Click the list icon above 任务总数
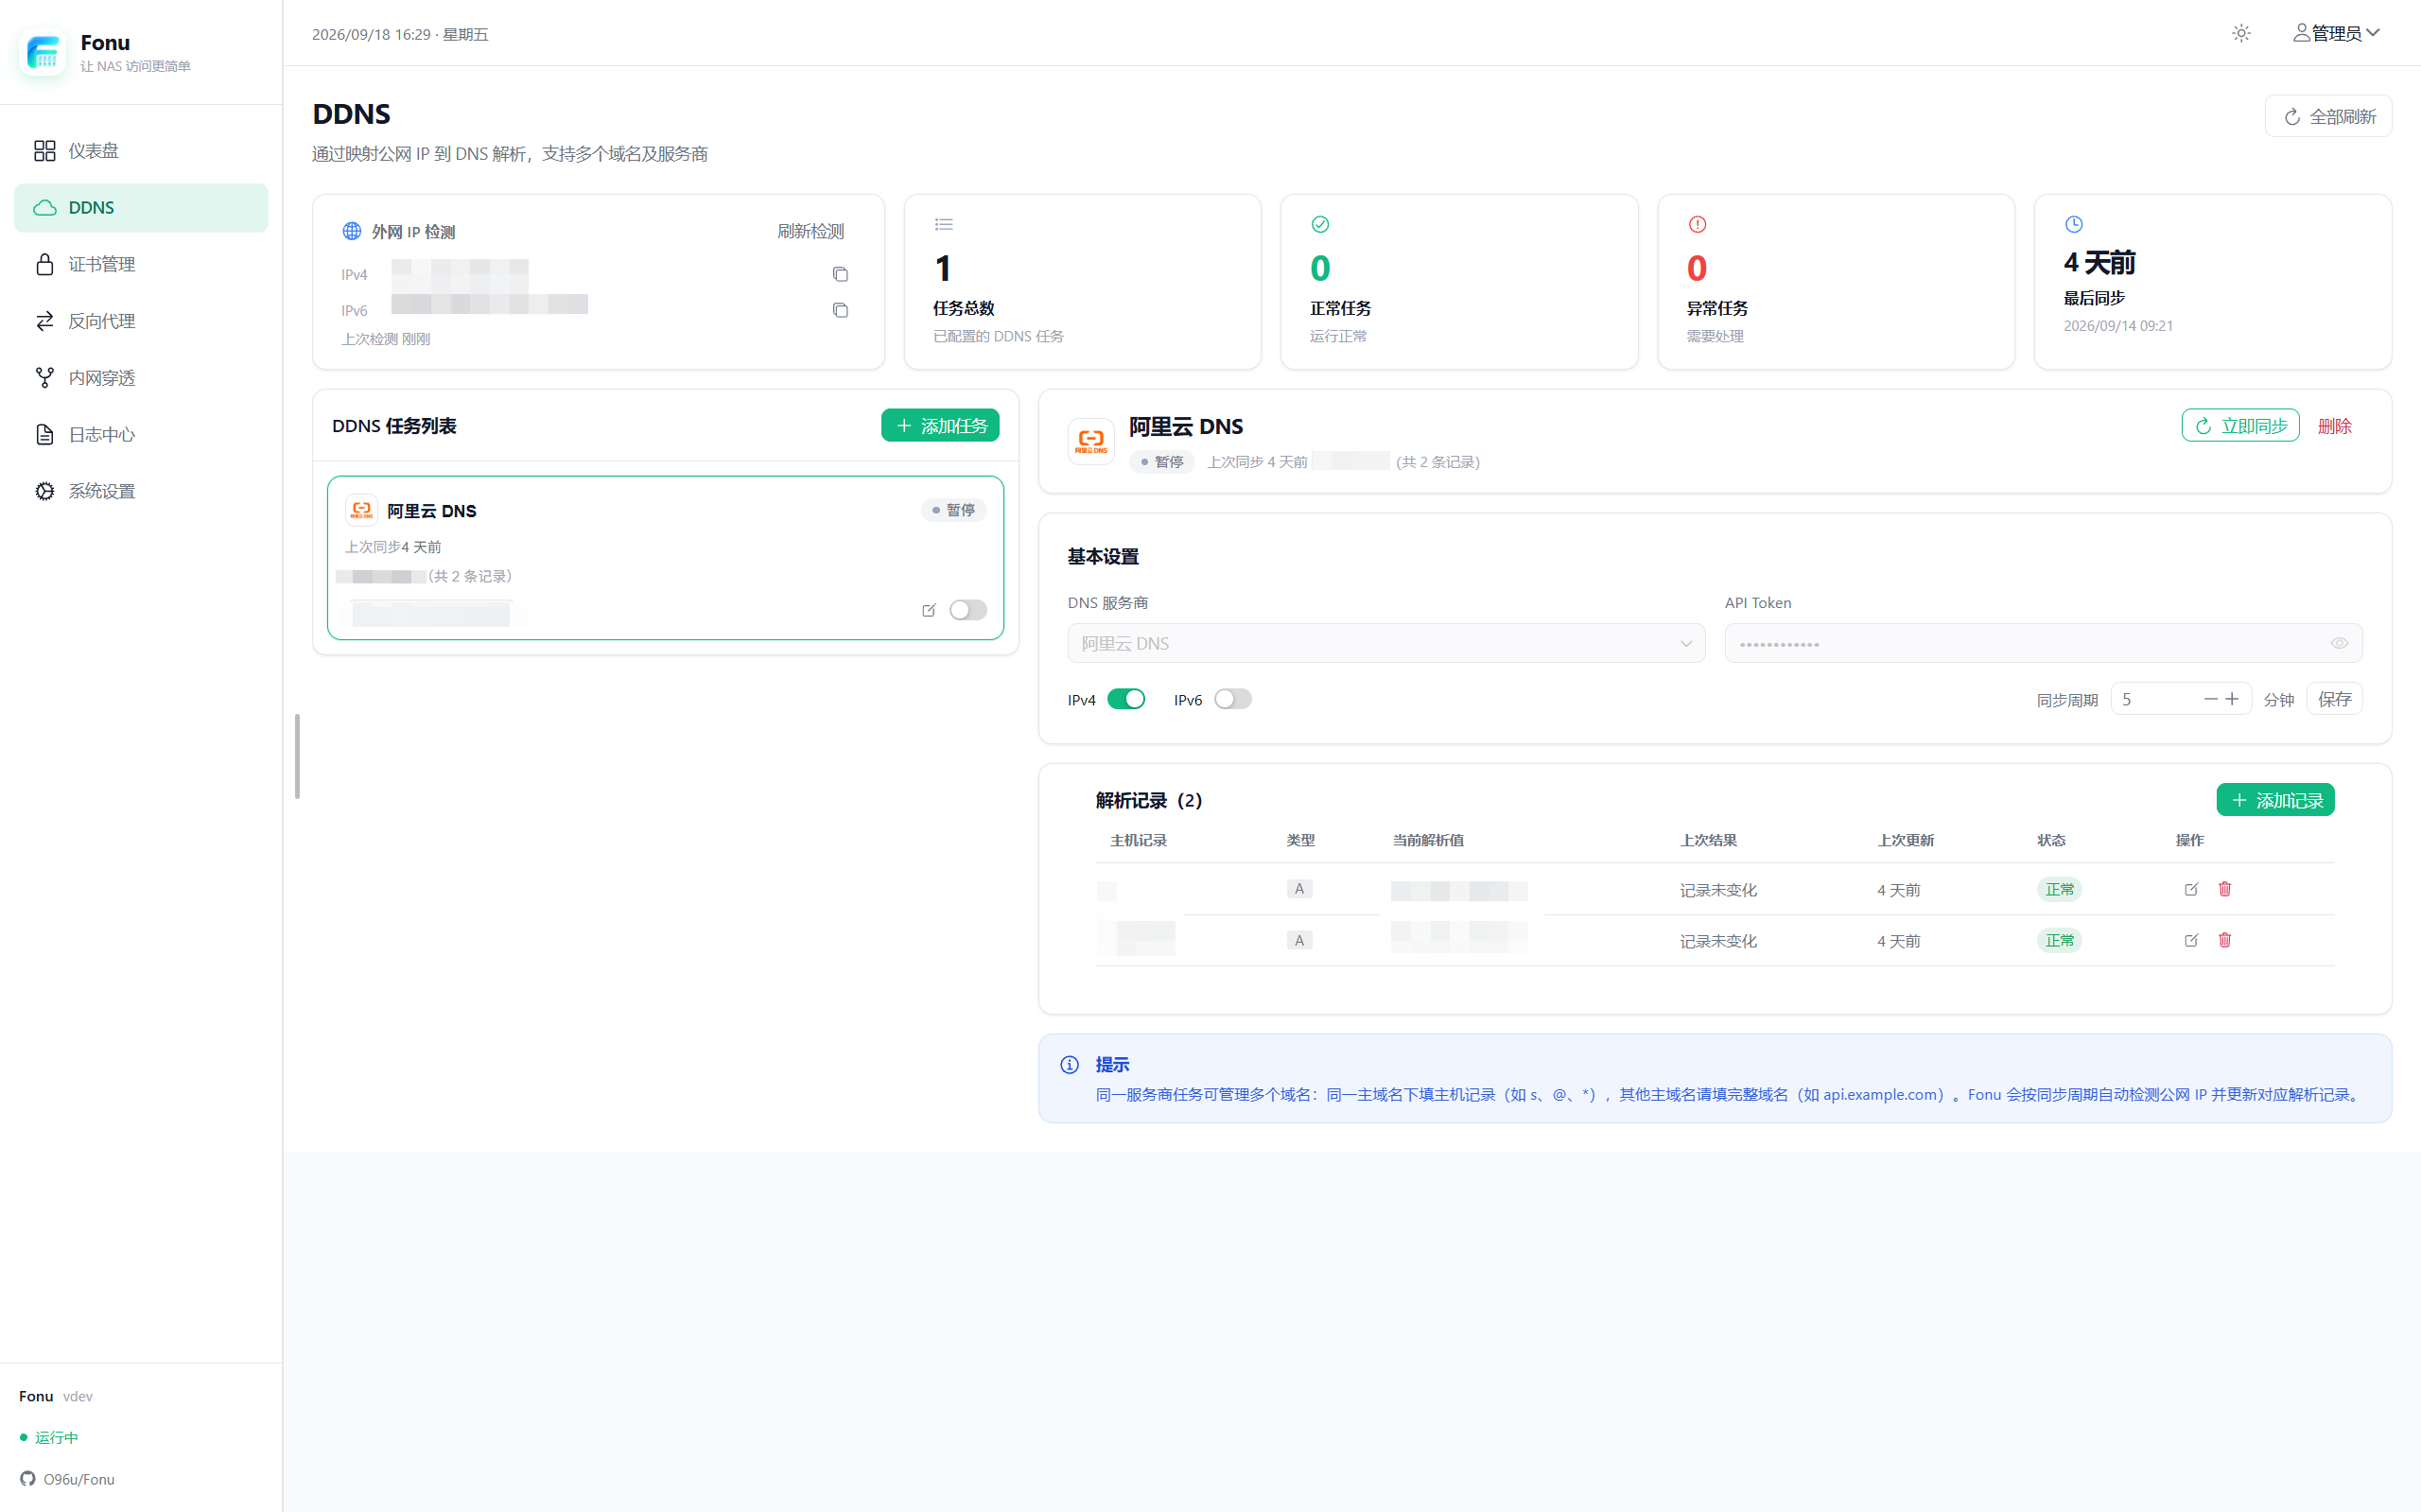Viewport: 2421px width, 1512px height. [943, 224]
